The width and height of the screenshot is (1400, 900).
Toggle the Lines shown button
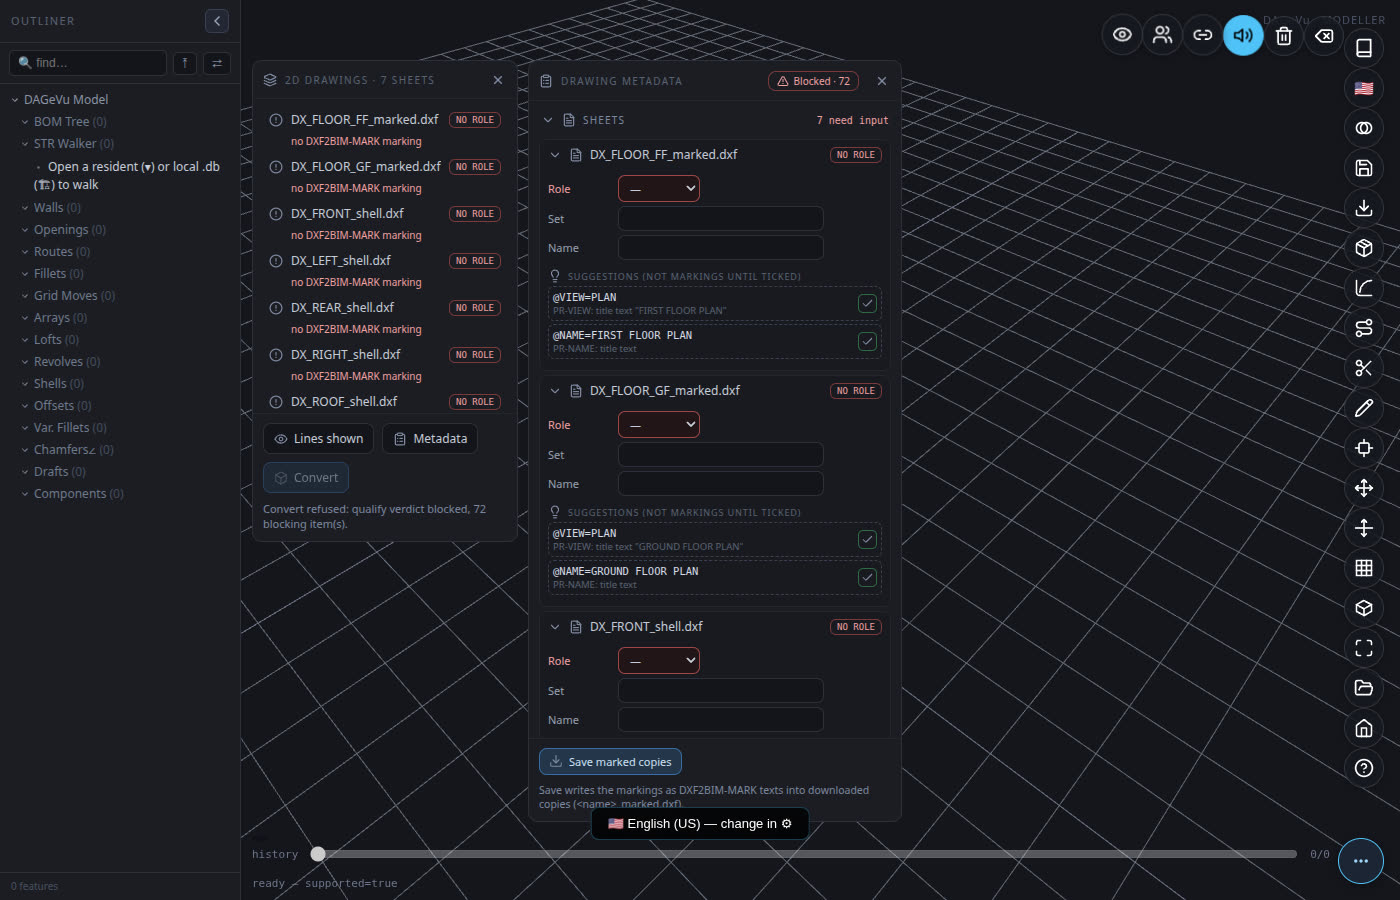(318, 439)
